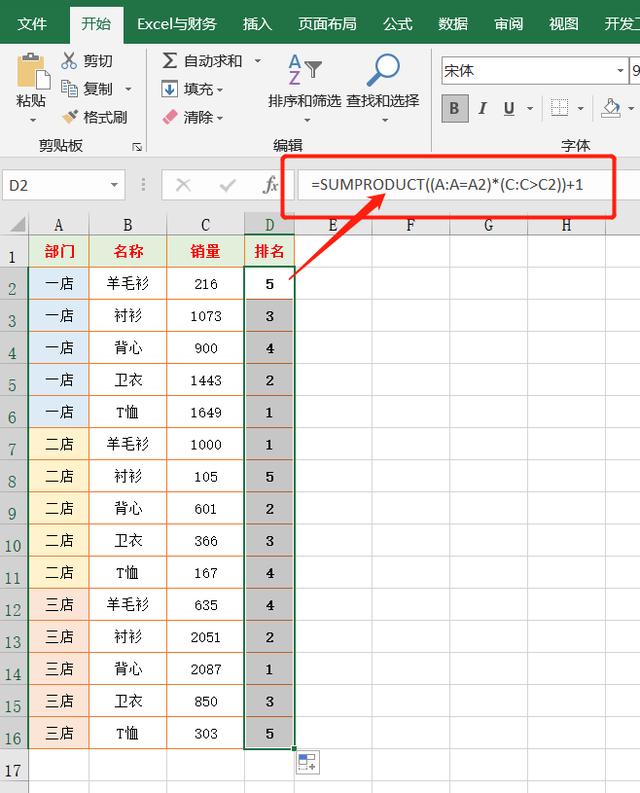Click the 卫衣 cell in row 15

pos(127,701)
